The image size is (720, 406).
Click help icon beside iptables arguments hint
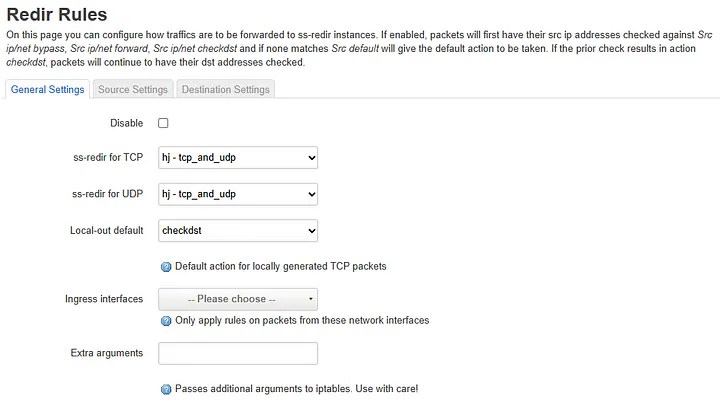166,388
